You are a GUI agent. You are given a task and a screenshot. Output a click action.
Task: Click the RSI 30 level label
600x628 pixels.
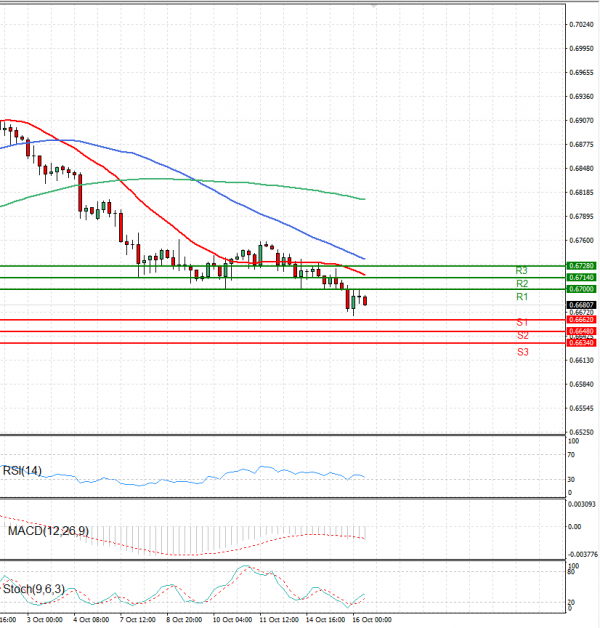coord(571,479)
